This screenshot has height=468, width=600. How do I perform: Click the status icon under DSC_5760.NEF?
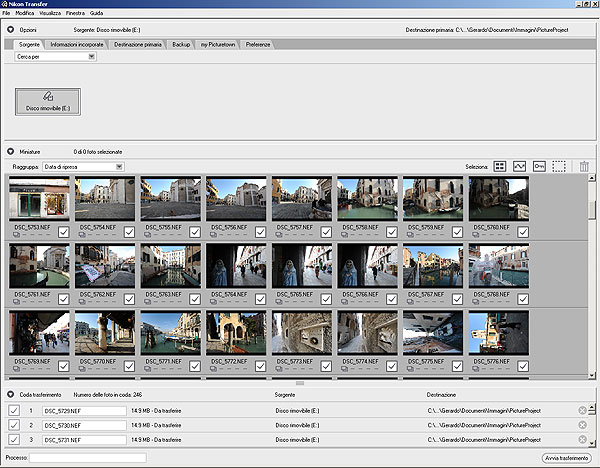[x=476, y=234]
